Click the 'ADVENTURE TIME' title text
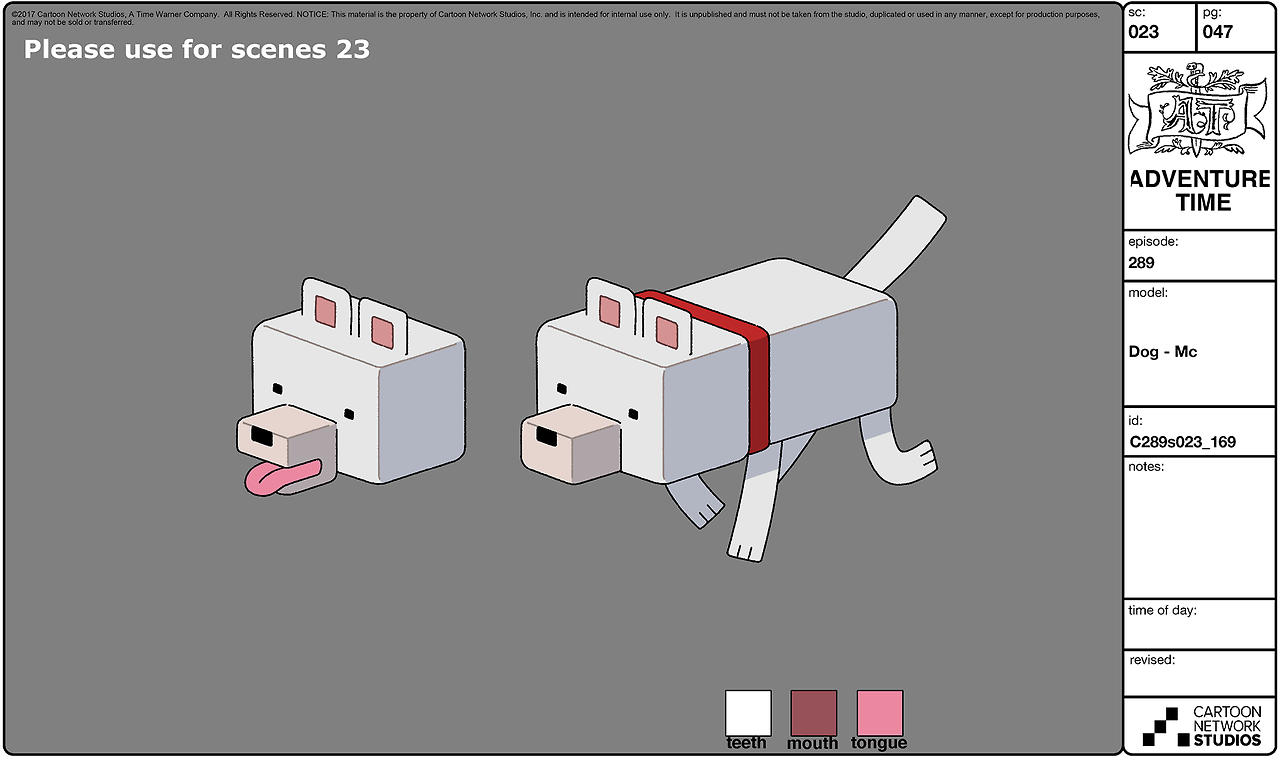 point(1200,191)
